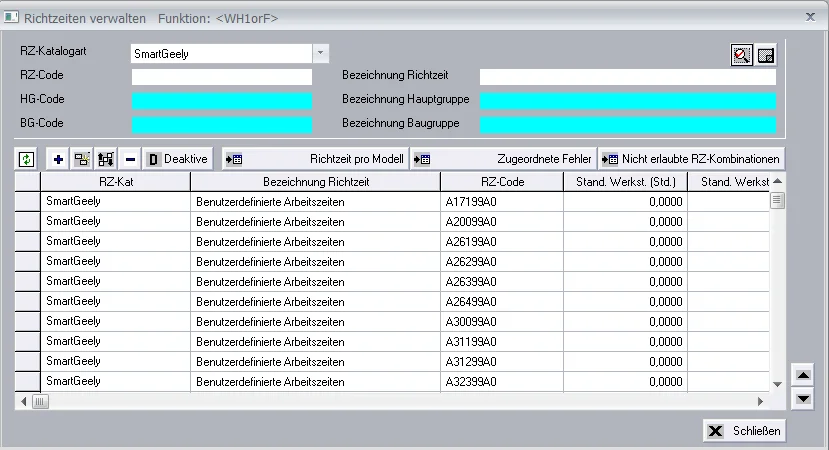This screenshot has height=450, width=829.
Task: Open Richtzeit pro Modell
Action: tap(316, 159)
